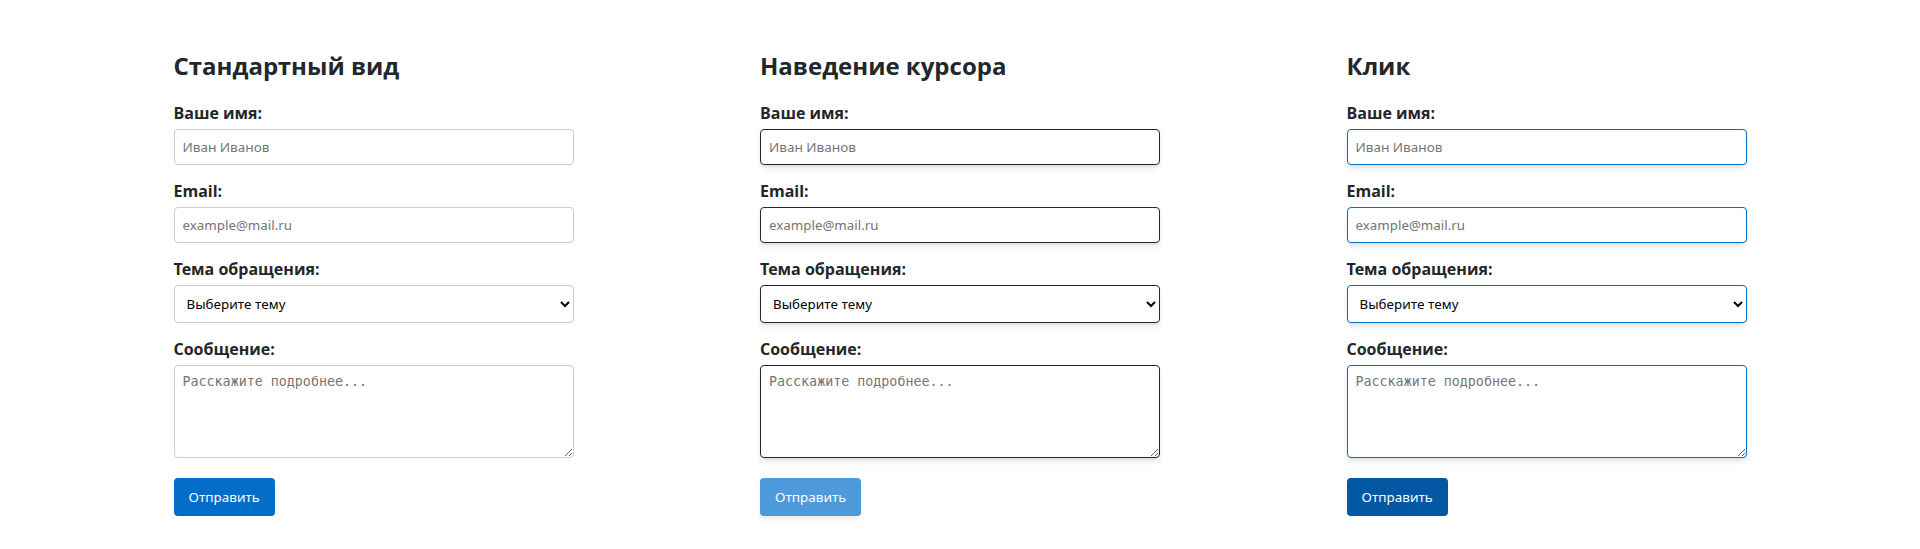The image size is (1920, 549).
Task: Click dark-blue Отправить button under Клик
Action: click(x=1397, y=497)
